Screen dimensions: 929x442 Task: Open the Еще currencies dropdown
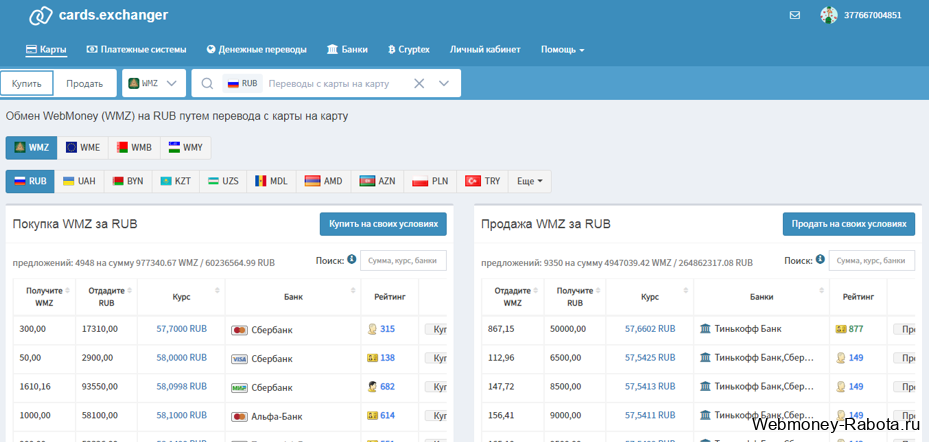click(530, 181)
